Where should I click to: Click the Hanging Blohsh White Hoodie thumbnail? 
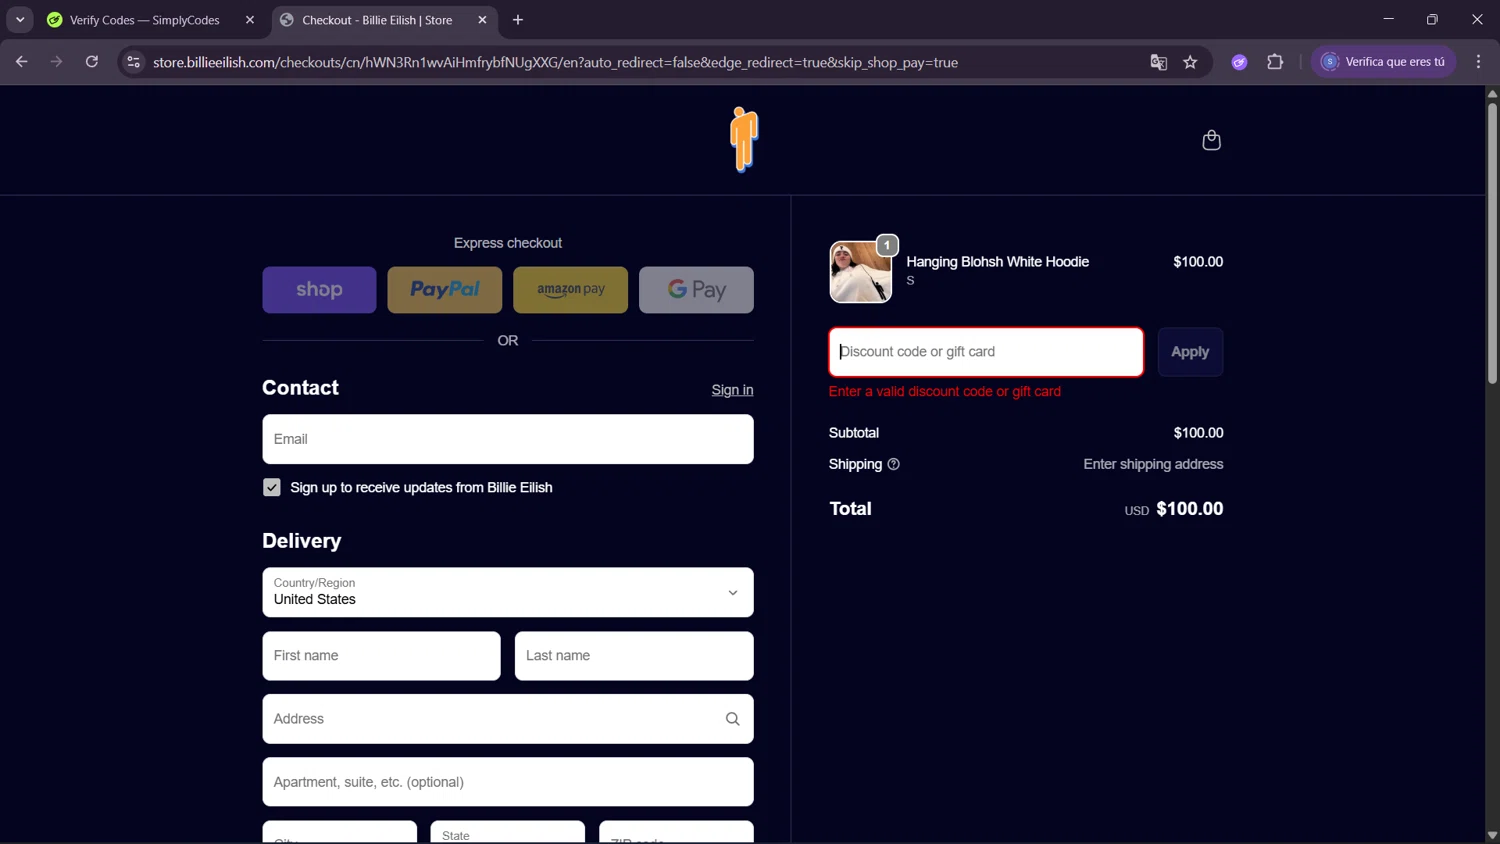[x=860, y=272]
